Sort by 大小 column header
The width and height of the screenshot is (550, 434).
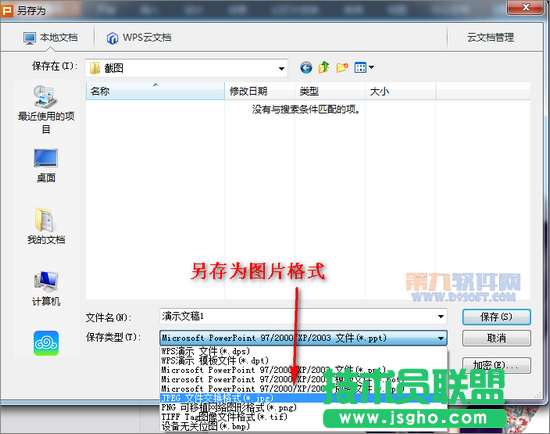[400, 92]
